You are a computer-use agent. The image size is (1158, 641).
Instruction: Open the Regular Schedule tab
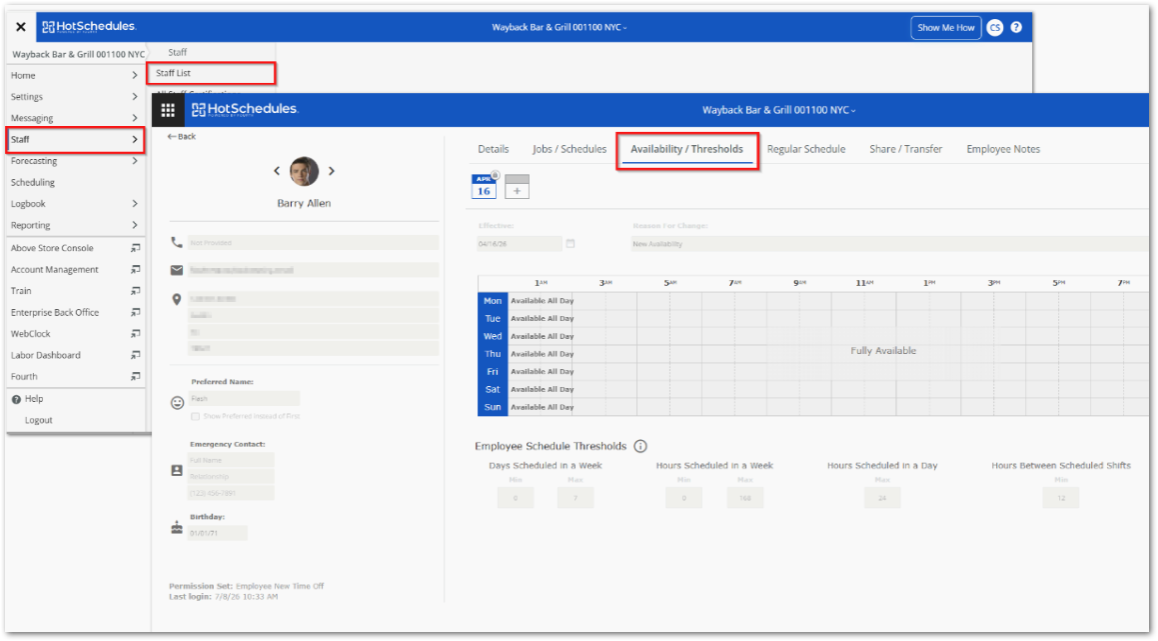806,149
